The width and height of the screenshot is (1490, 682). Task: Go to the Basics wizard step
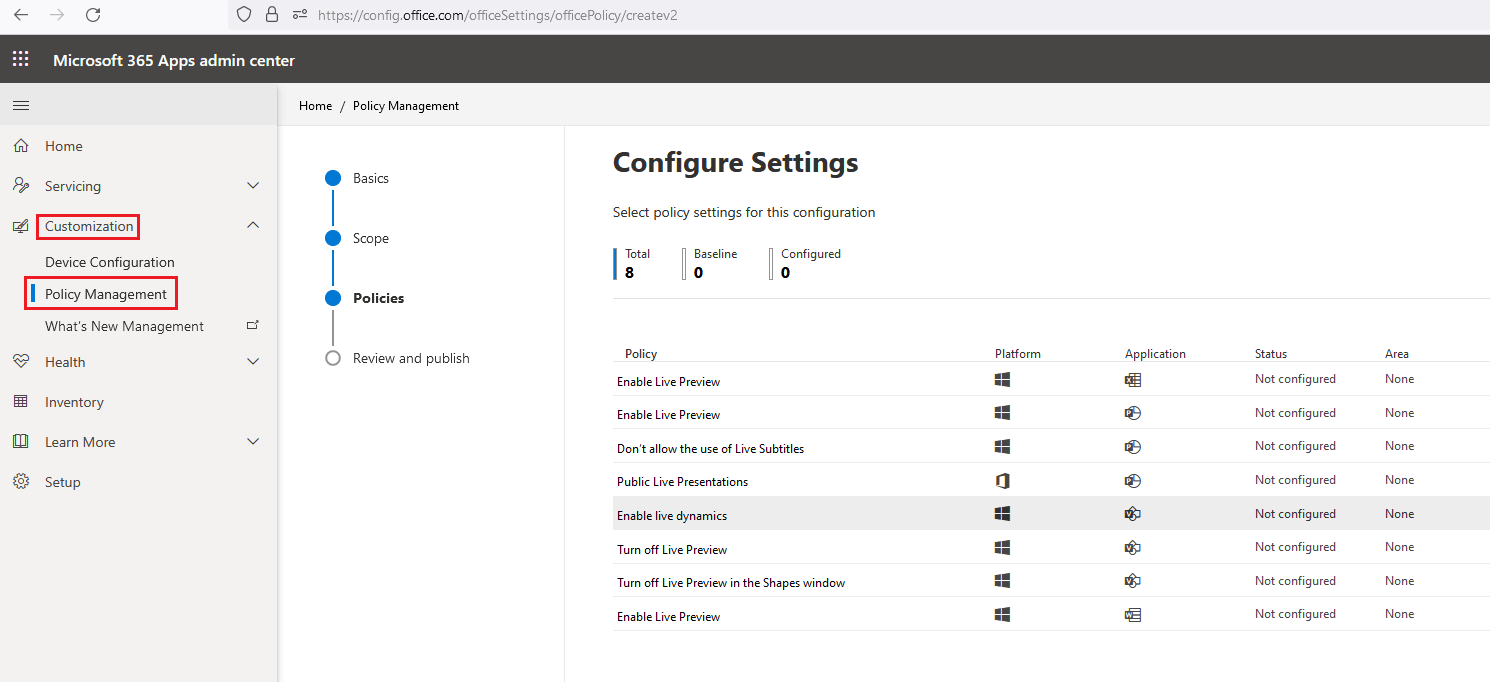click(x=371, y=178)
